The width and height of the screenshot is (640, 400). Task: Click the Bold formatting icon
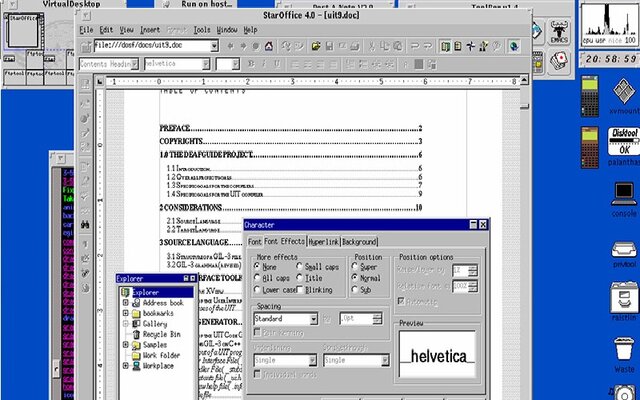(x=251, y=64)
